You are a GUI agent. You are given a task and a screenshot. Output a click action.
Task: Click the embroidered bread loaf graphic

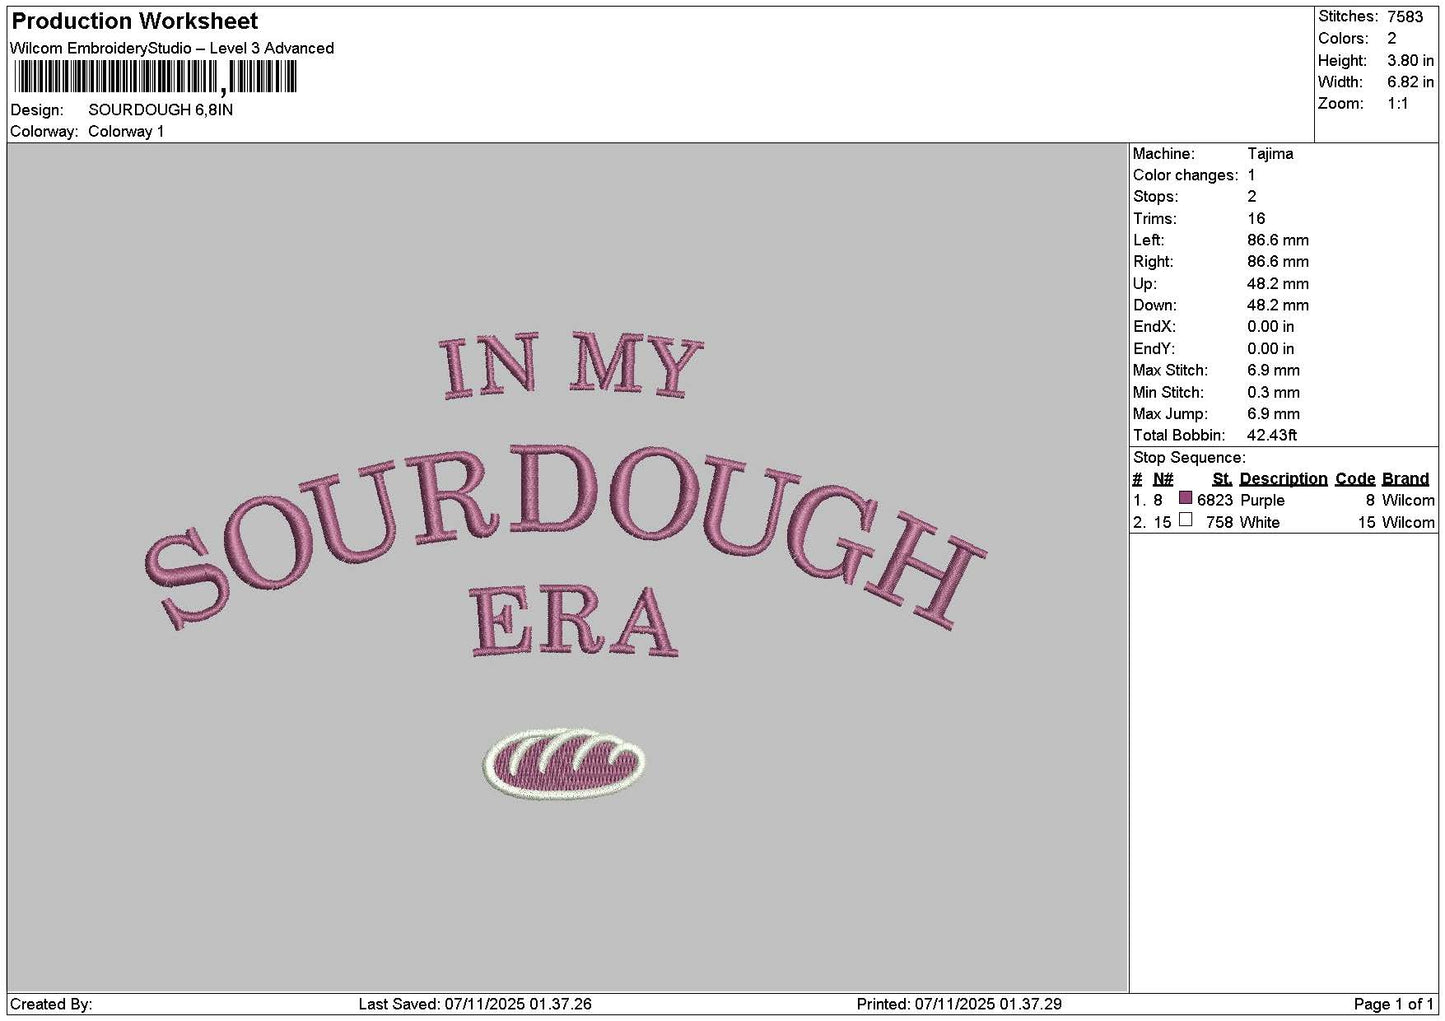click(x=564, y=763)
